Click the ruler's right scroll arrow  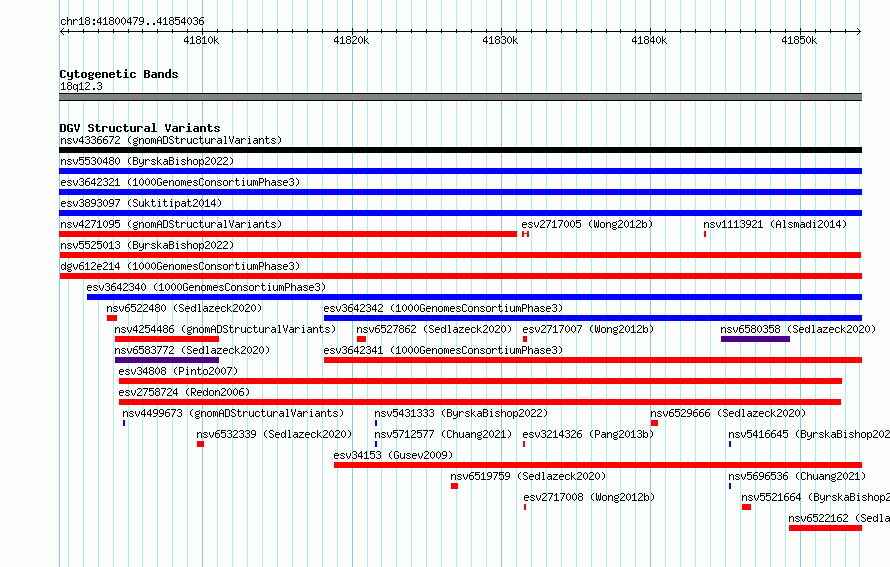click(x=859, y=31)
